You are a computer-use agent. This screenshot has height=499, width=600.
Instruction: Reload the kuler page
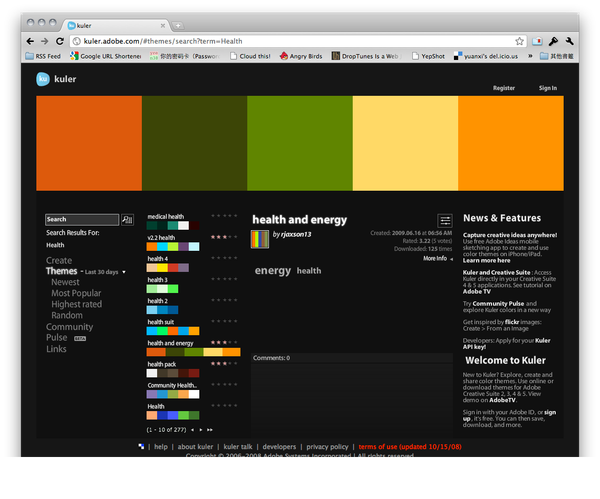59,41
